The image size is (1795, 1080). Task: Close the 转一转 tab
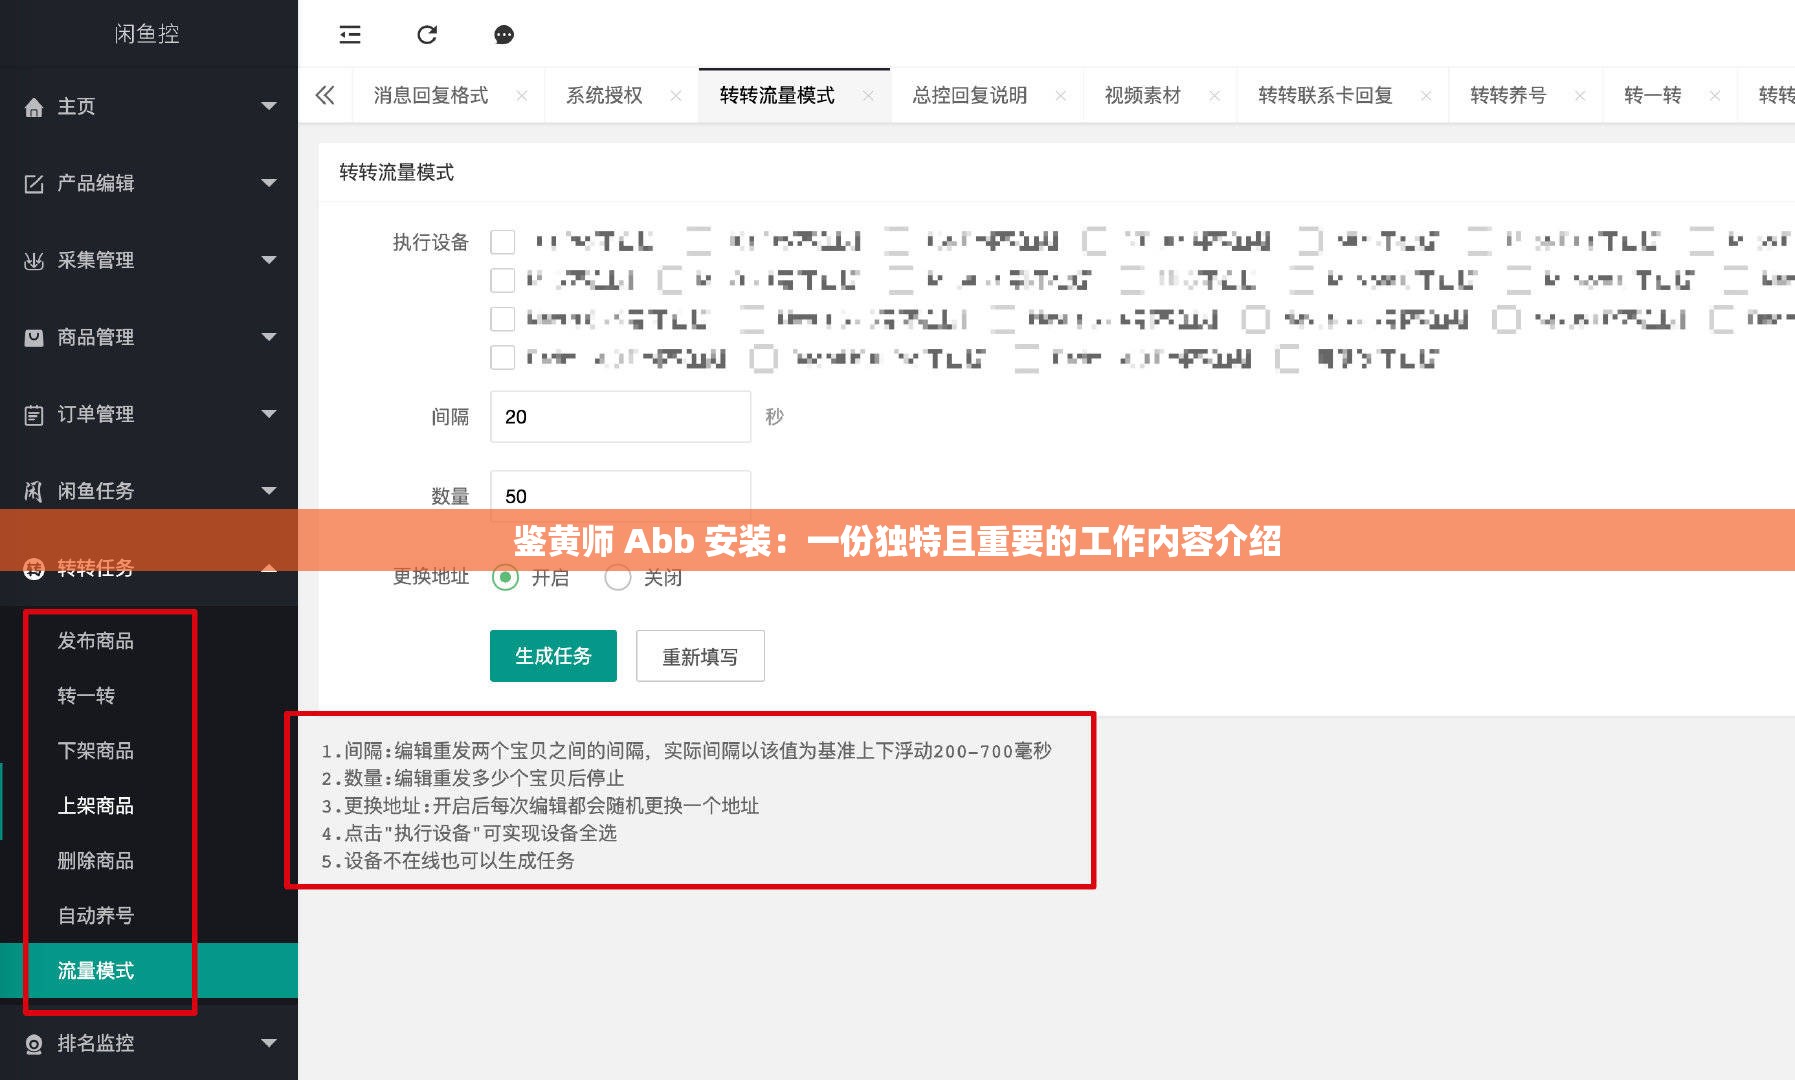[x=1715, y=96]
